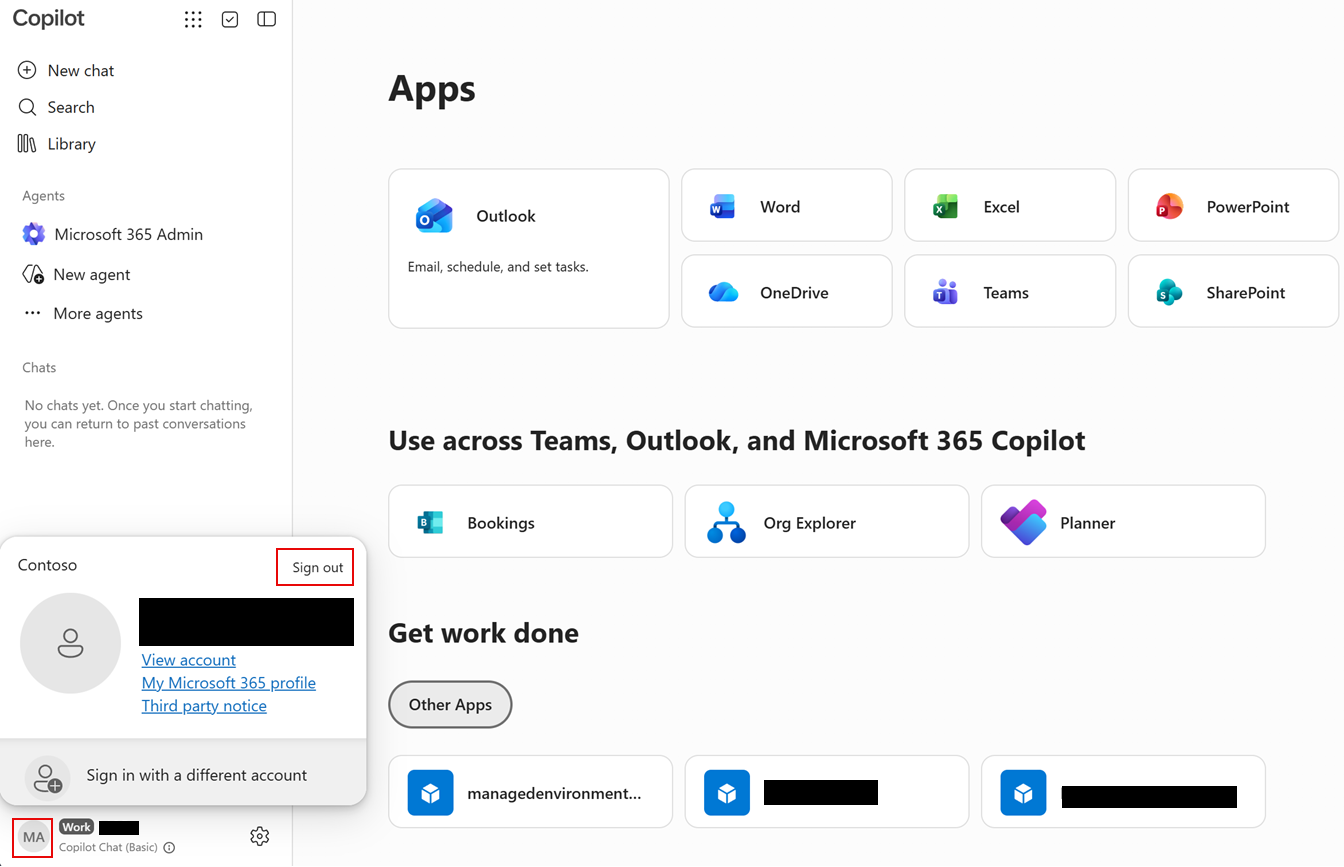
Task: Click the add-account person icon
Action: (x=46, y=776)
